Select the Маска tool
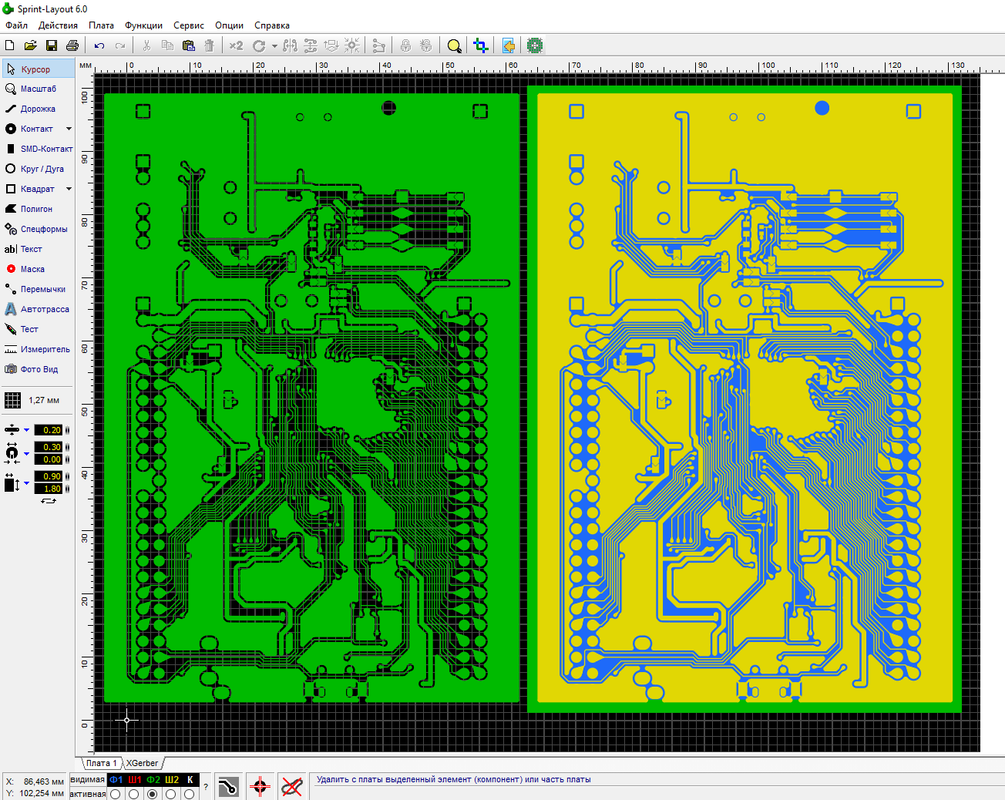The image size is (1005, 800). (x=38, y=269)
